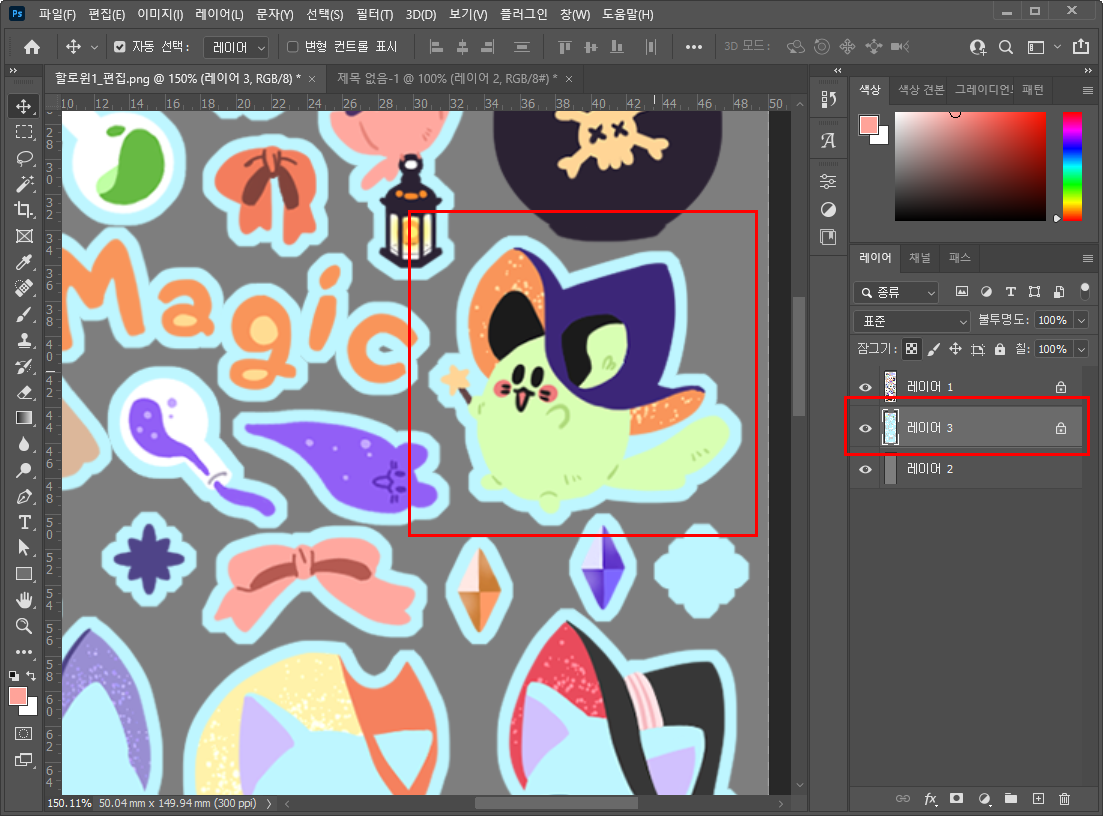Select the Blur tool
1103x816 pixels.
tap(24, 444)
